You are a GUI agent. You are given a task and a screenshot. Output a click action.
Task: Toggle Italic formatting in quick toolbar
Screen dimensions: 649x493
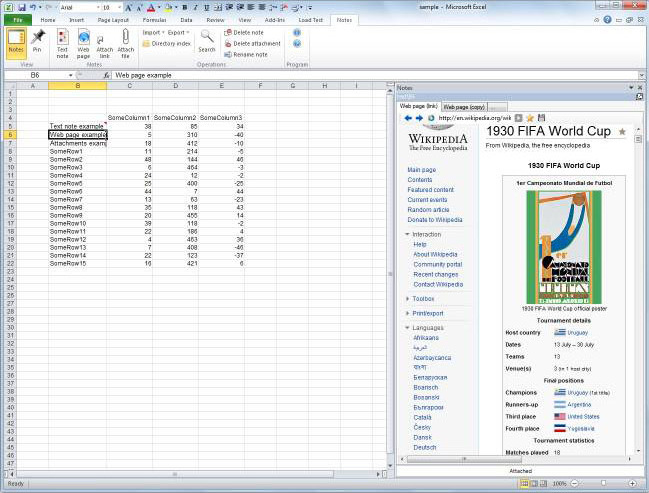(194, 7)
